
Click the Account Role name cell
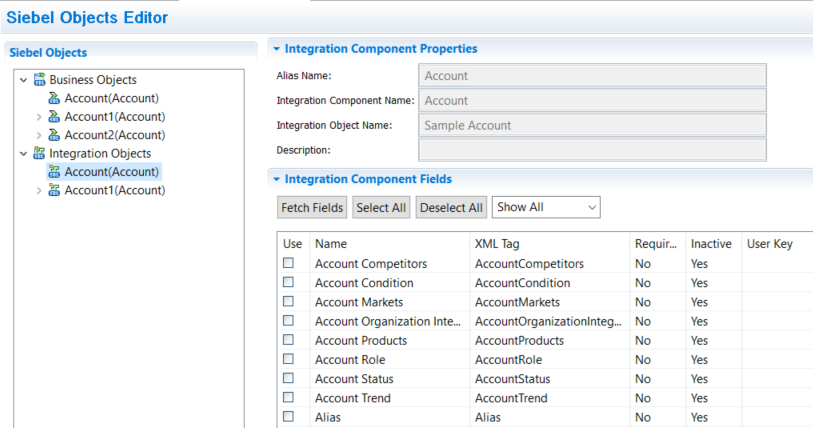[350, 360]
